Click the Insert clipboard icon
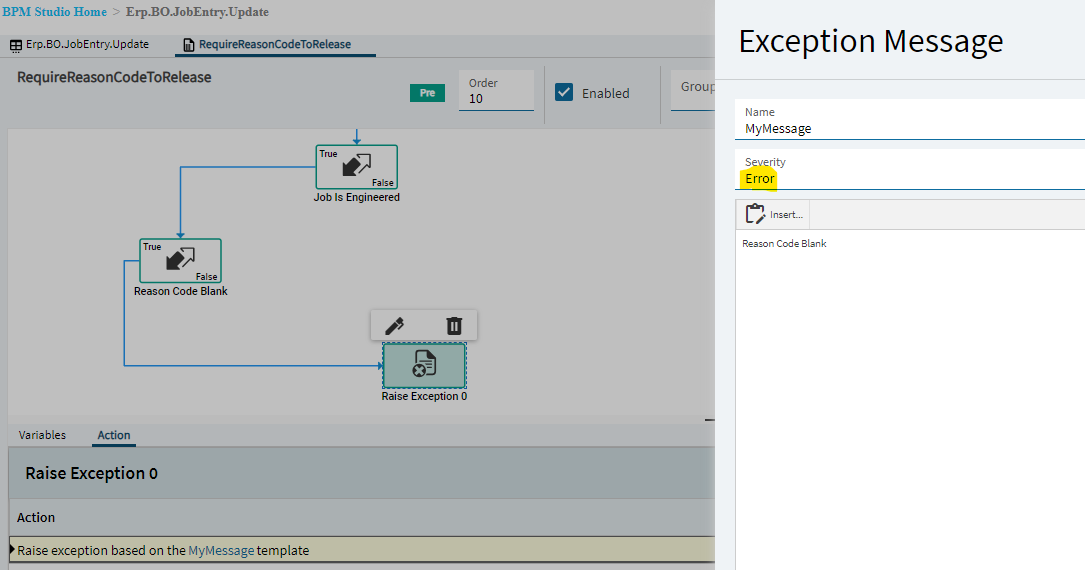This screenshot has height=570, width=1085. click(x=755, y=214)
